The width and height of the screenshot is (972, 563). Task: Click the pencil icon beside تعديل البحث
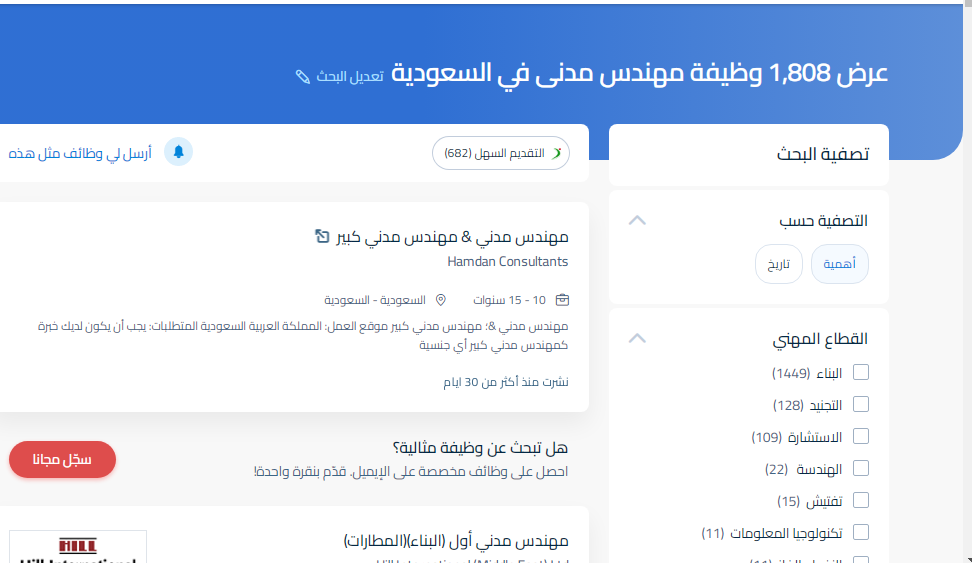click(303, 77)
